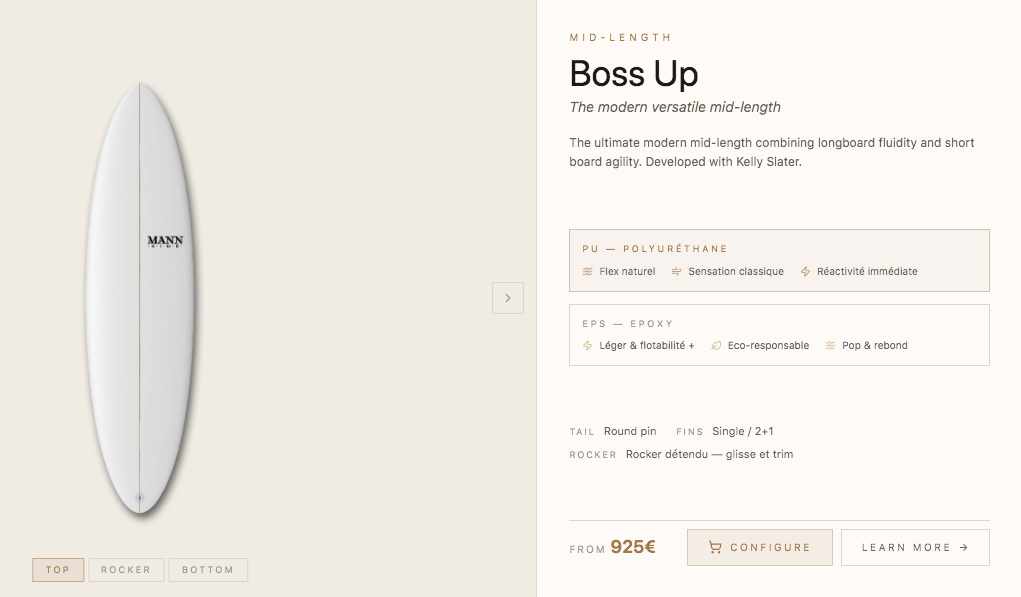The image size is (1021, 597).
Task: Click the MANN logo on the surfboard
Action: point(165,241)
